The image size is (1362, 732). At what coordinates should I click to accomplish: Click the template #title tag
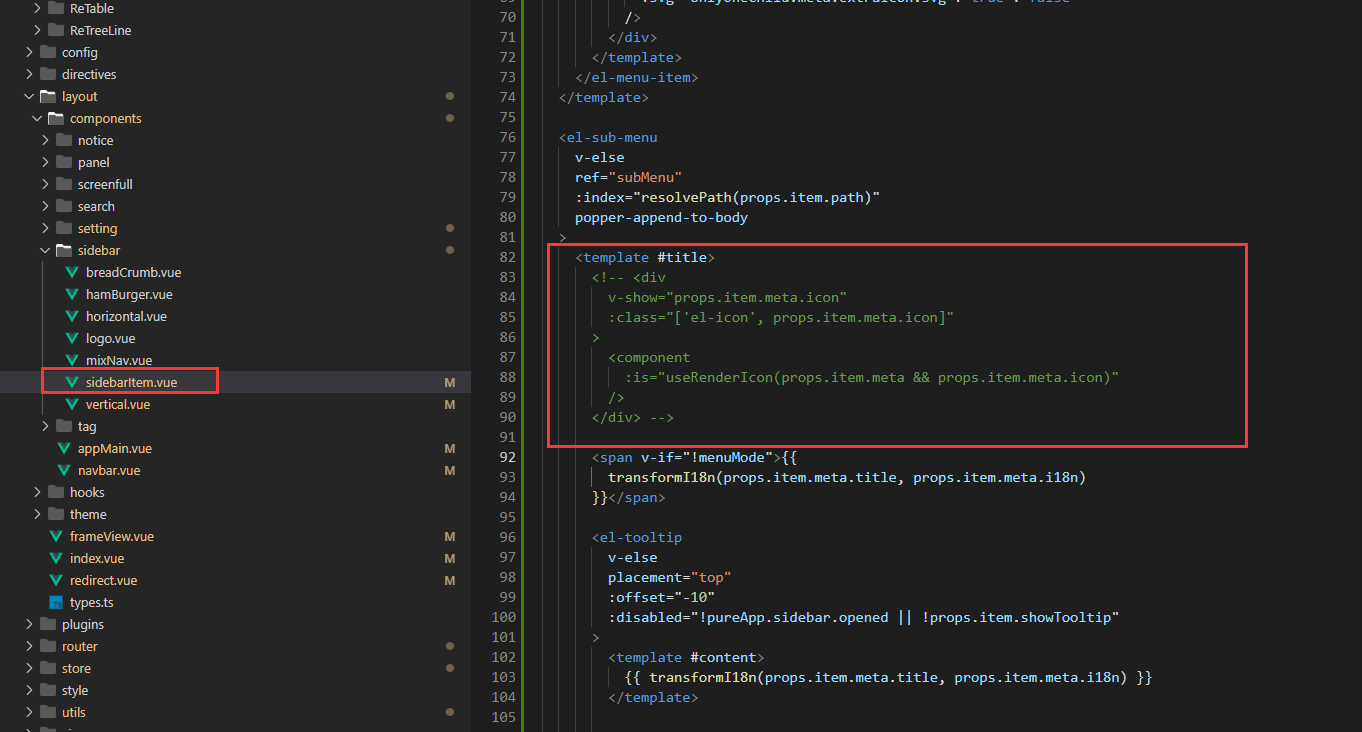pyautogui.click(x=645, y=257)
